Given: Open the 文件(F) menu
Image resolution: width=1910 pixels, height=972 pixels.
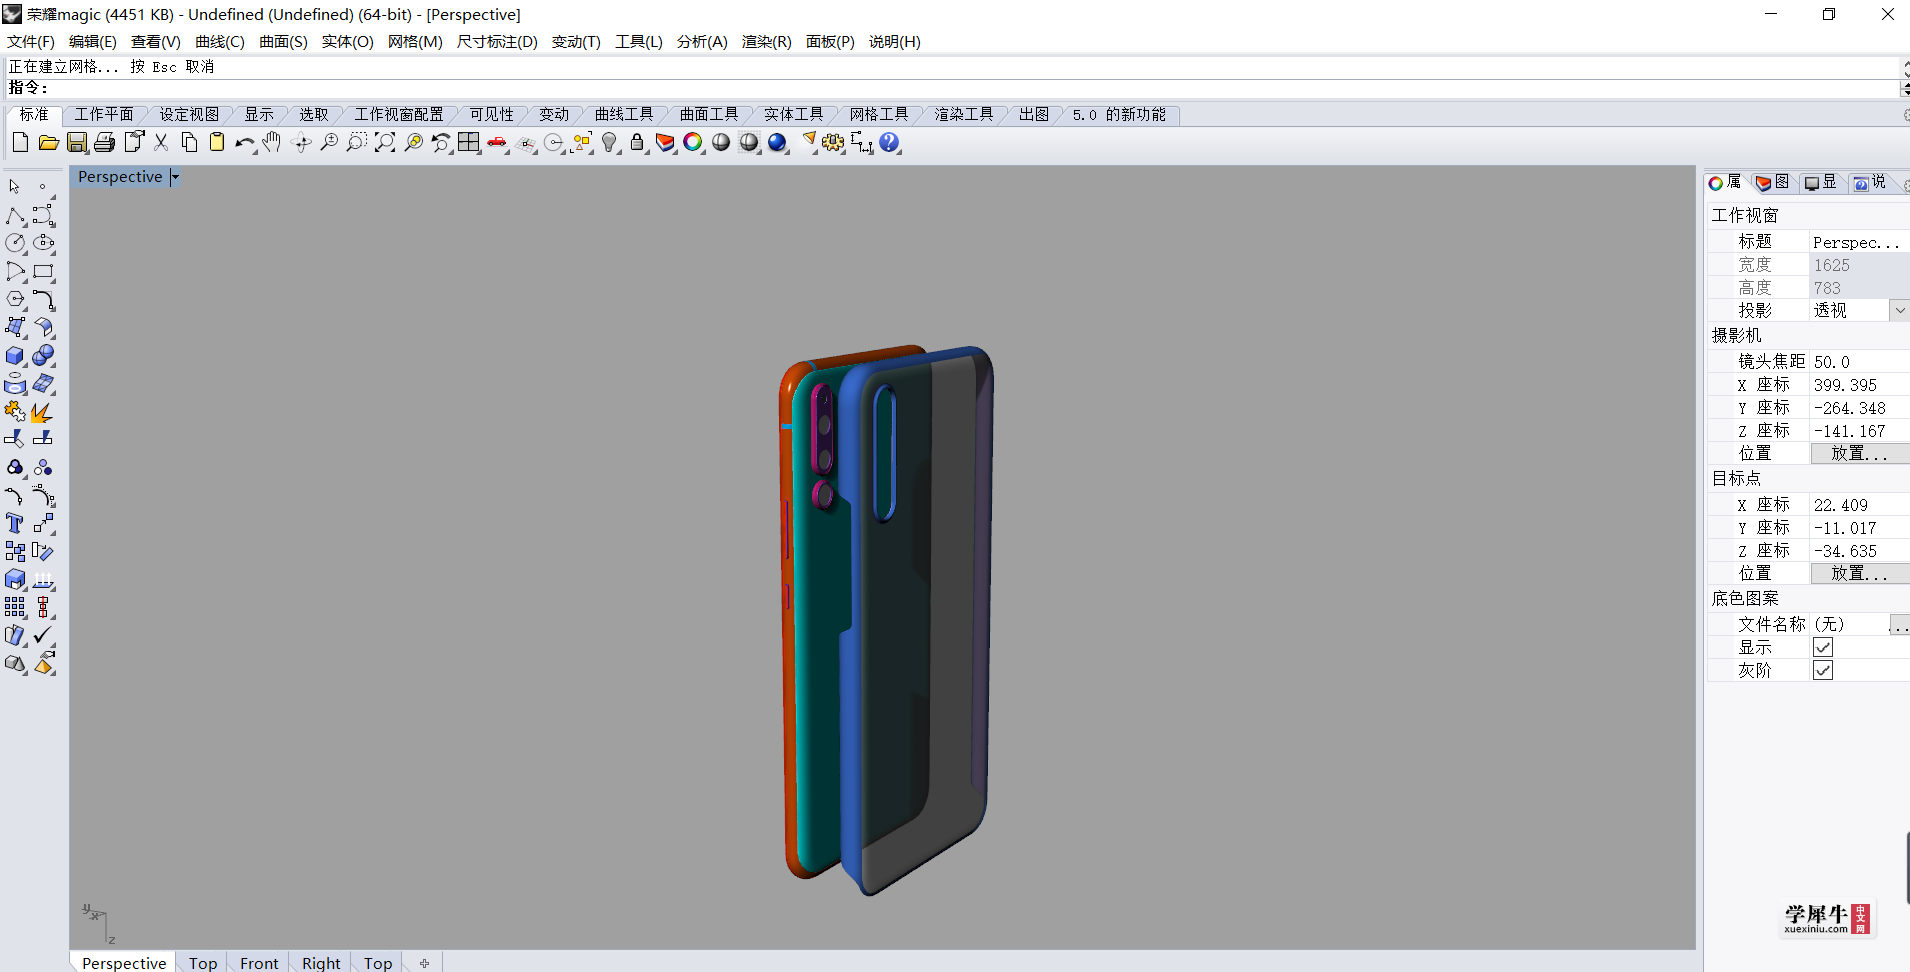Looking at the screenshot, I should 31,41.
